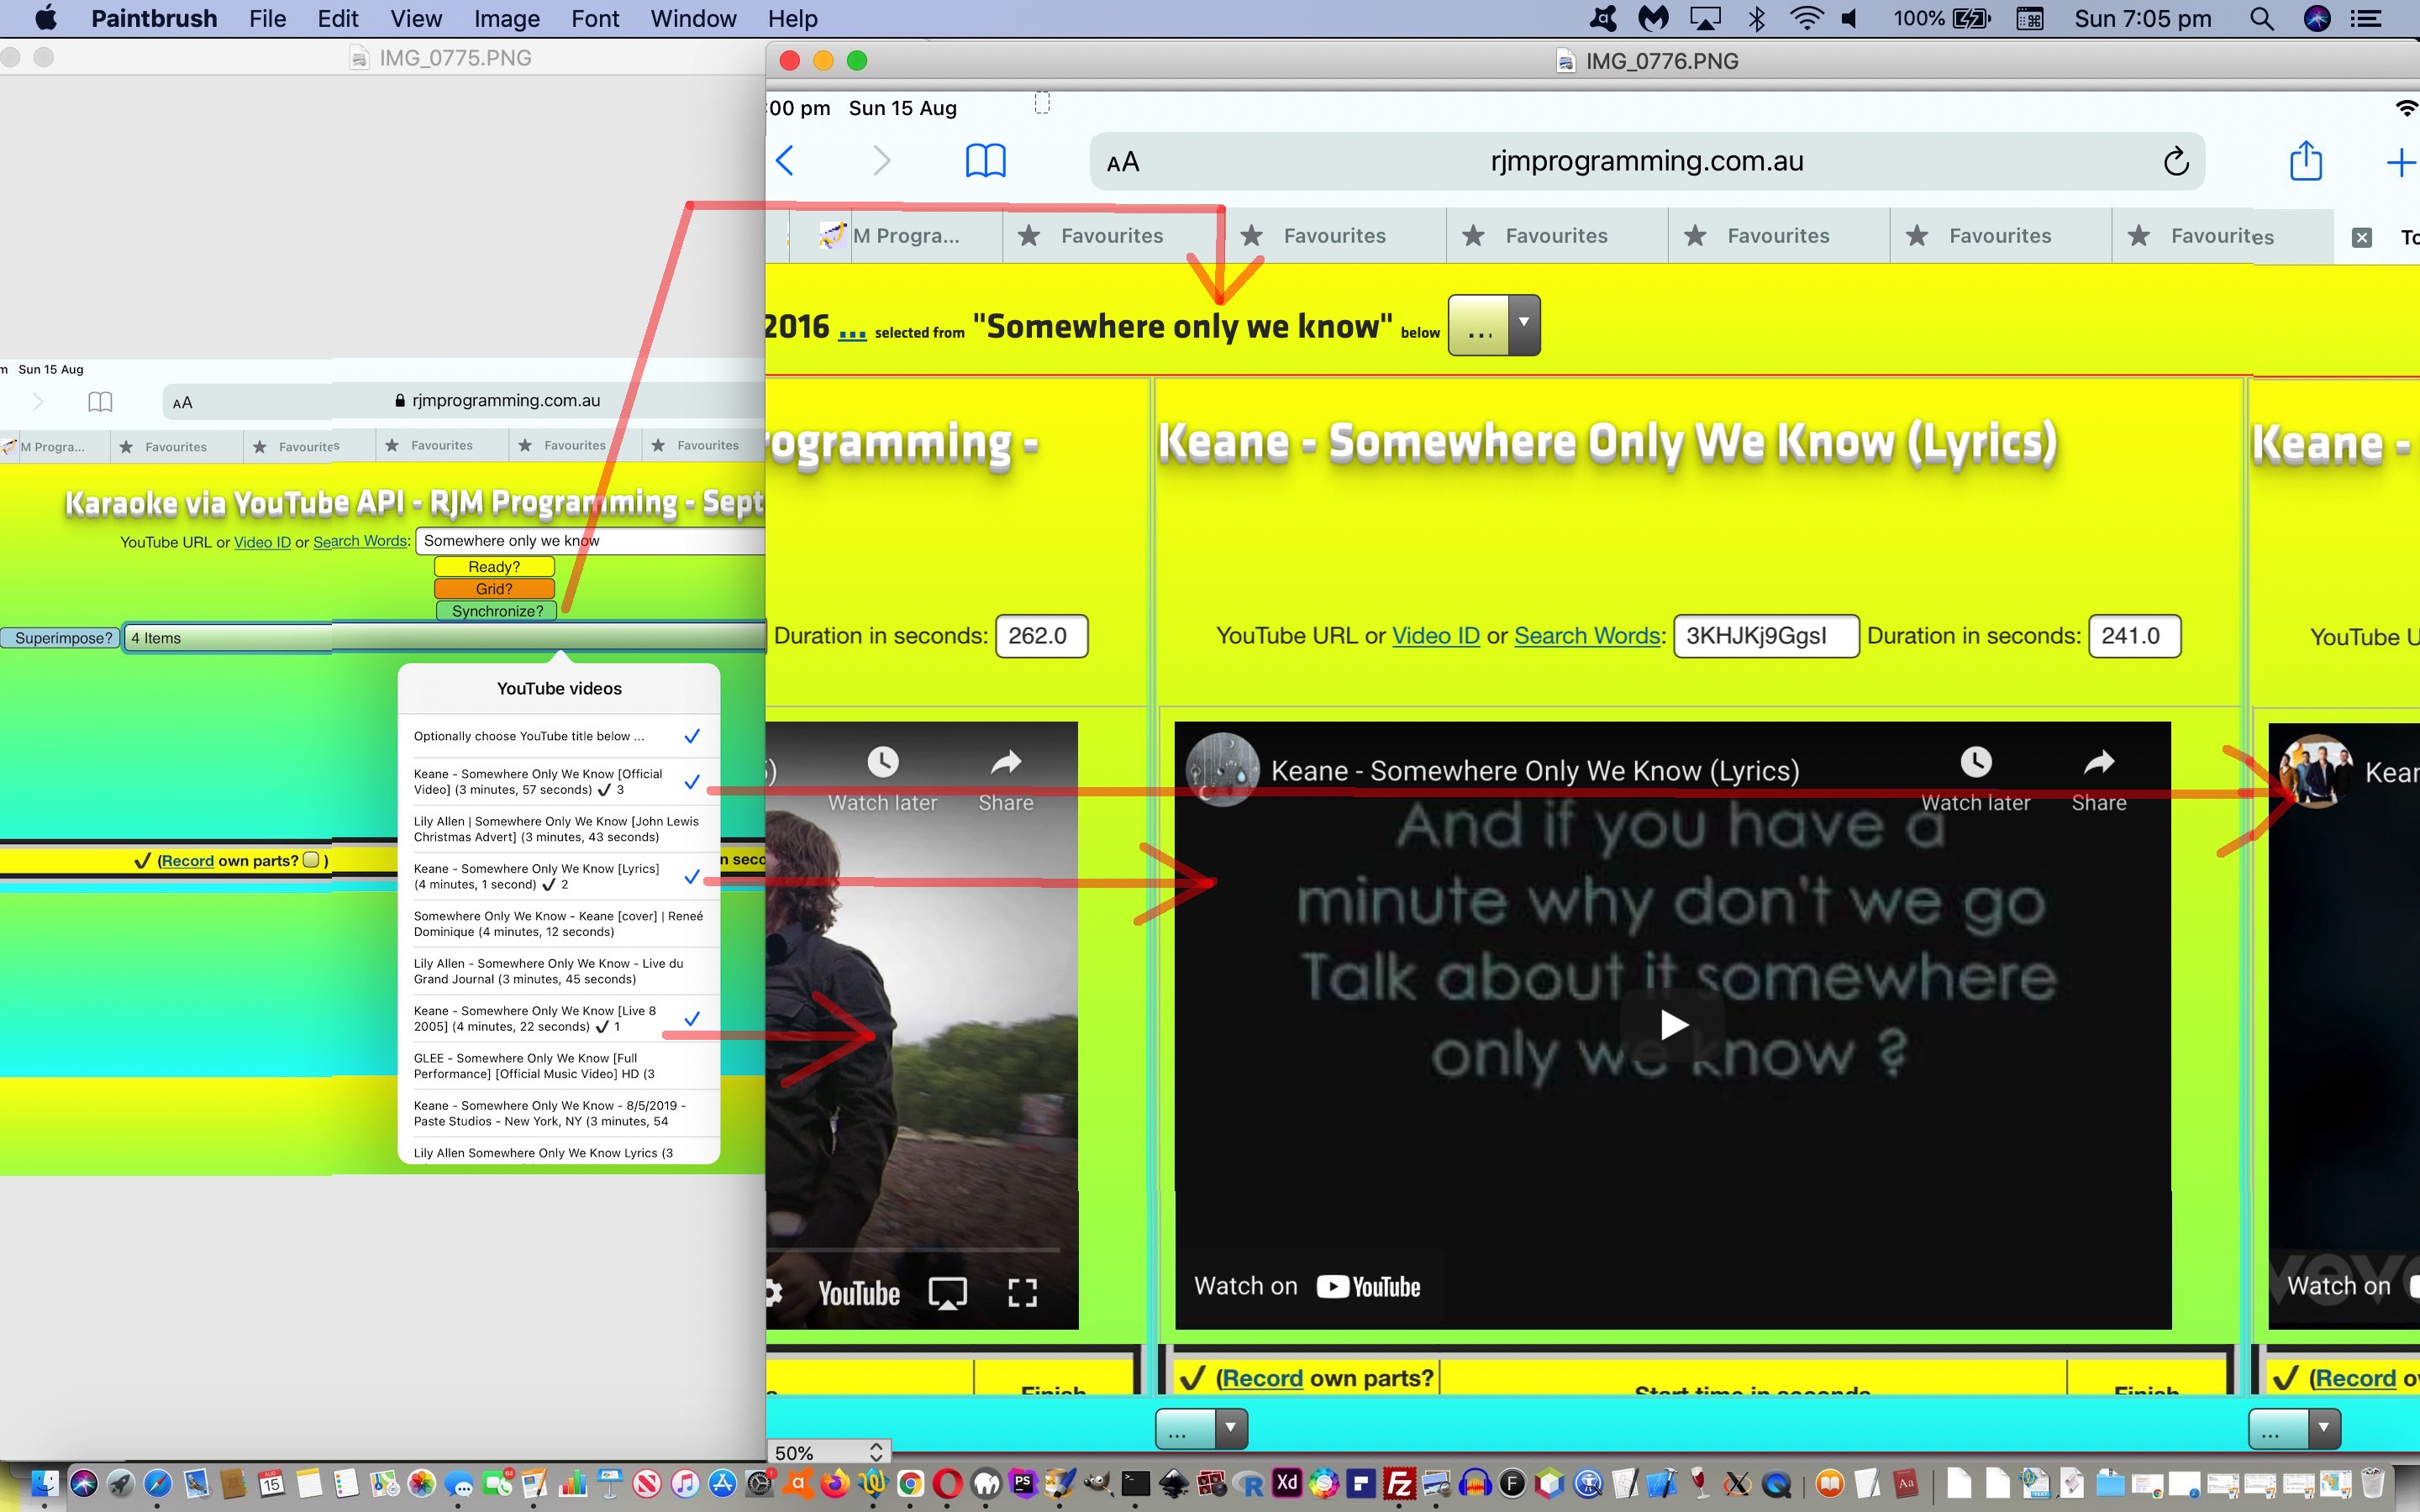Click the Grid? button in IMG_0775
Viewport: 2420px width, 1512px height.
pyautogui.click(x=494, y=589)
